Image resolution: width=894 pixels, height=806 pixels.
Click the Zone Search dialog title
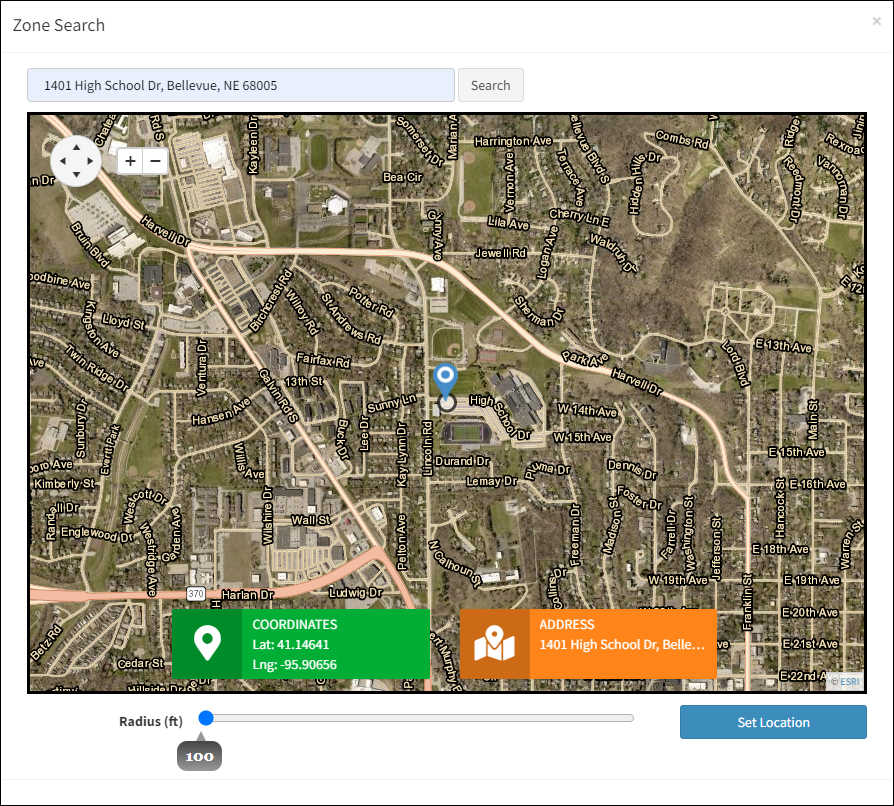point(59,25)
